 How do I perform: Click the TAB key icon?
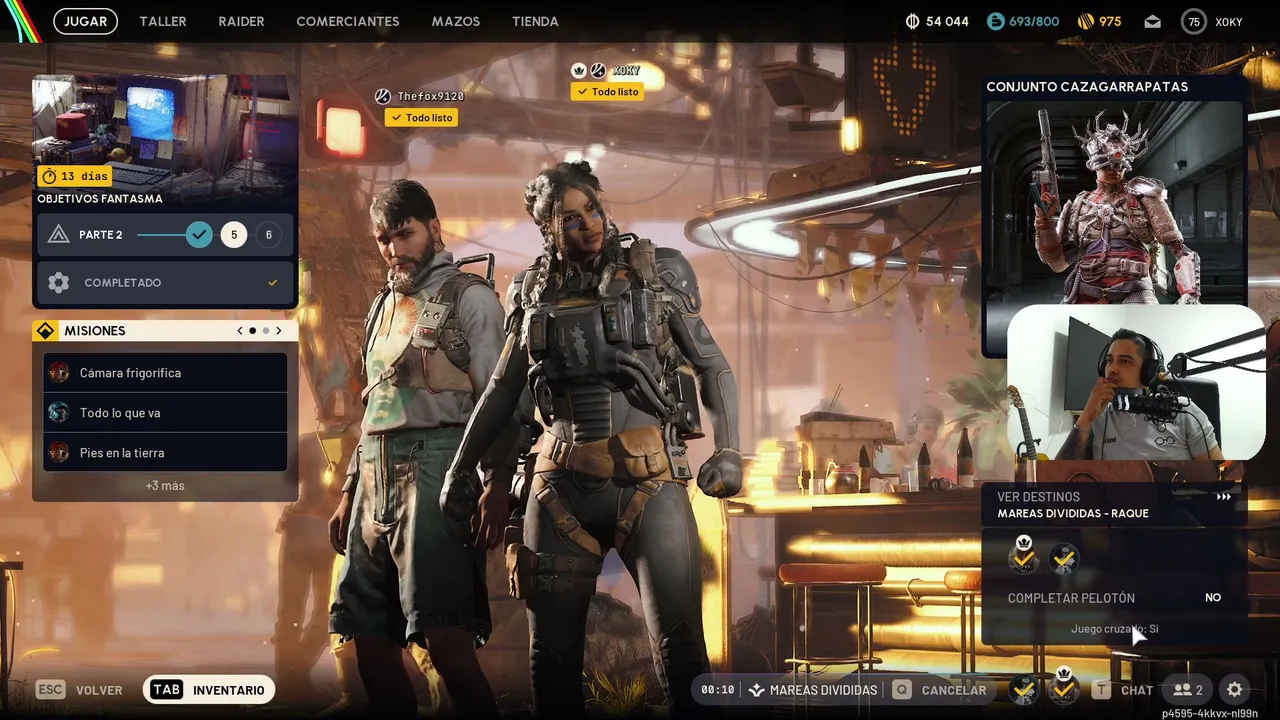point(167,690)
